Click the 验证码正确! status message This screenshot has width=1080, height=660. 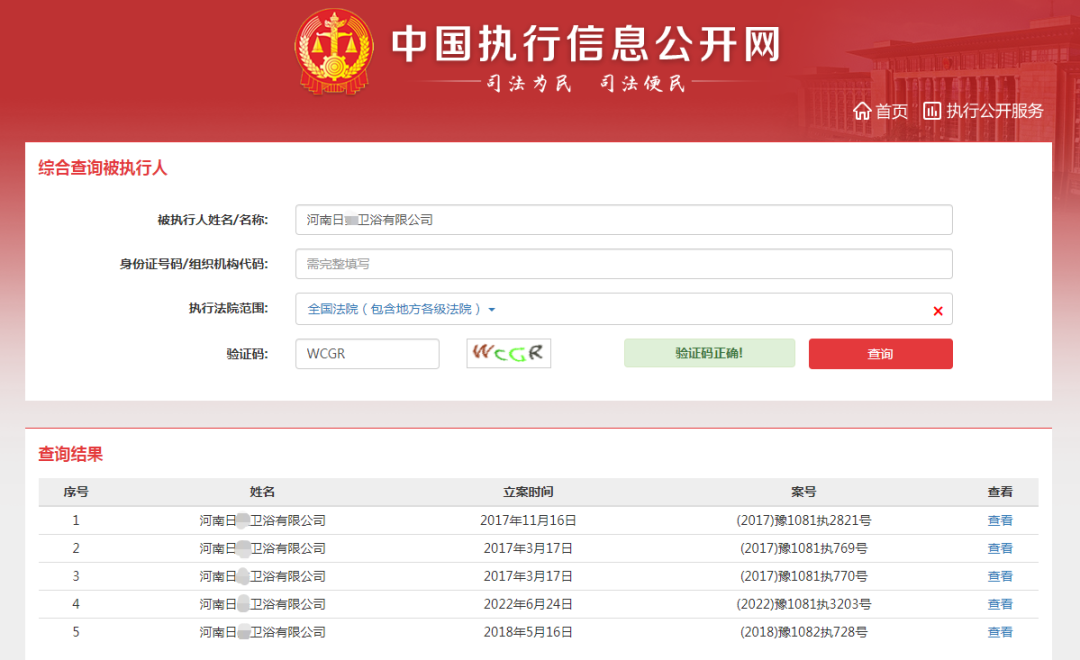709,353
